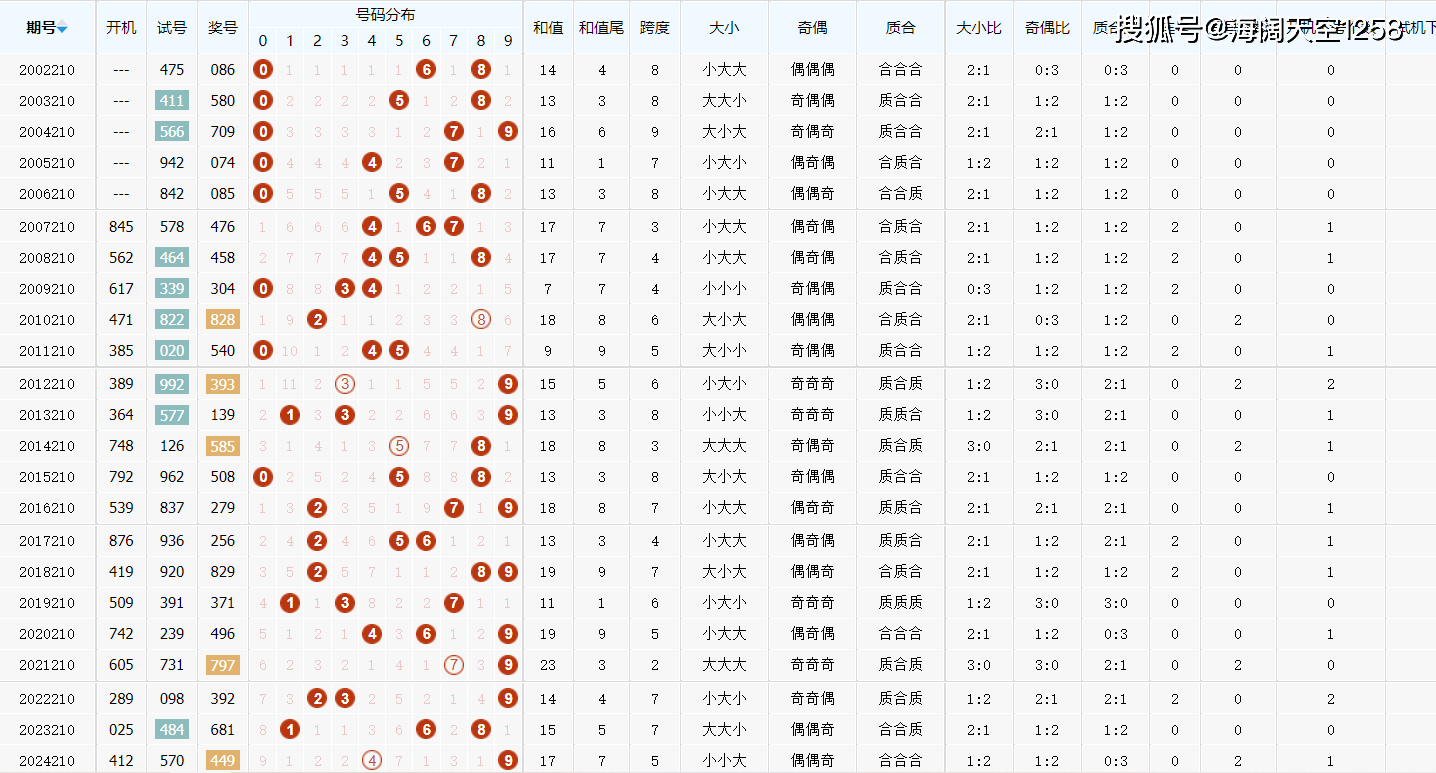1436x773 pixels.
Task: Click hollow circled 7 in row 2021210
Action: (x=453, y=665)
